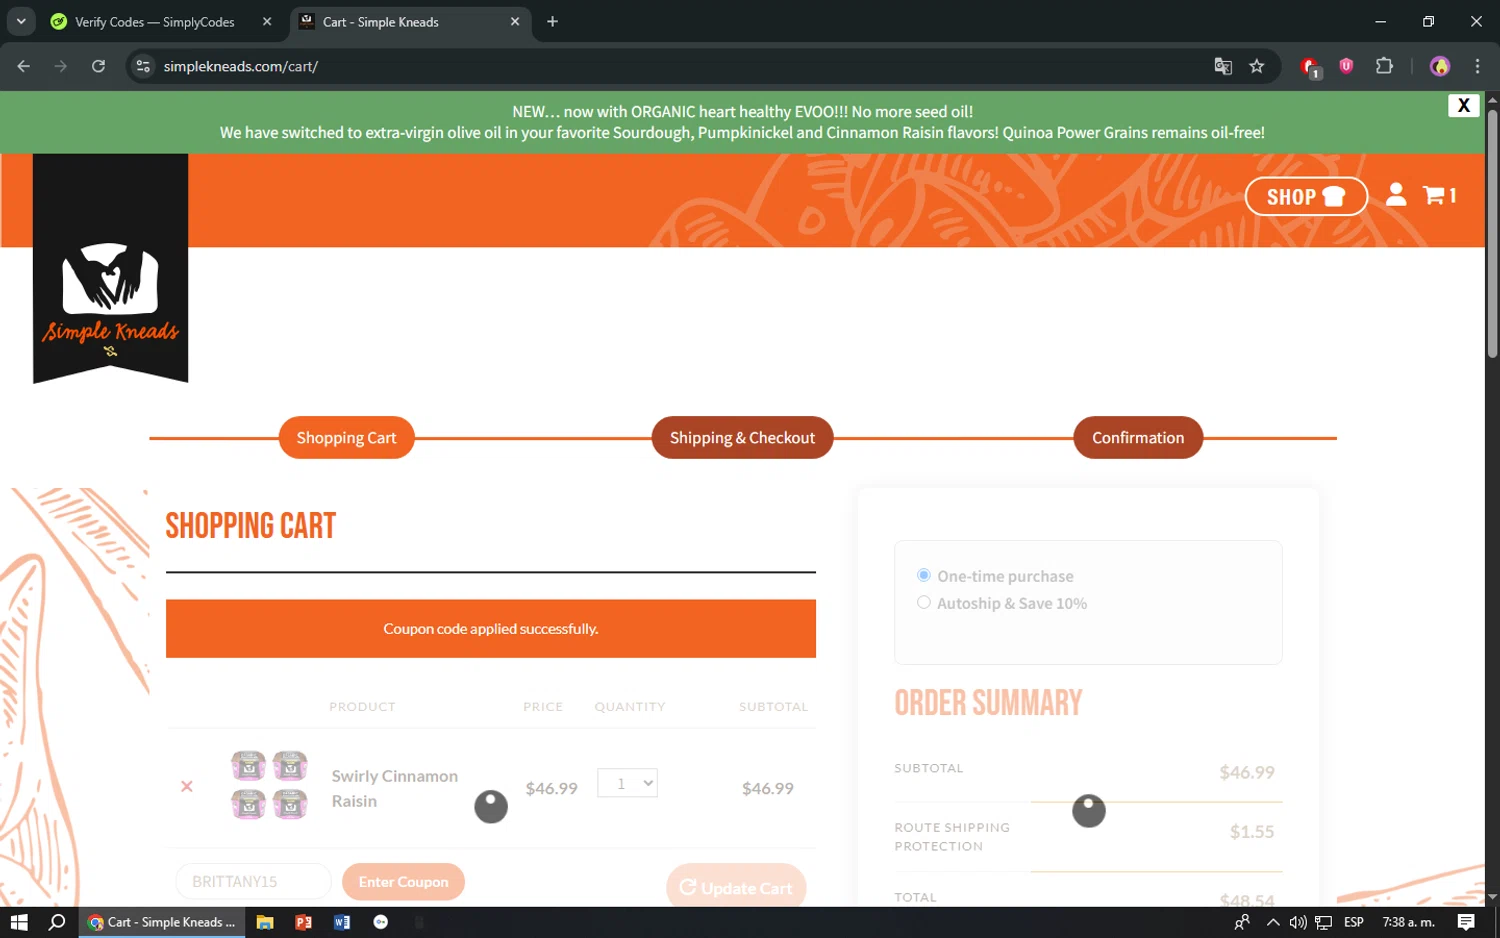Bookmark this page with the star icon

tap(1257, 66)
